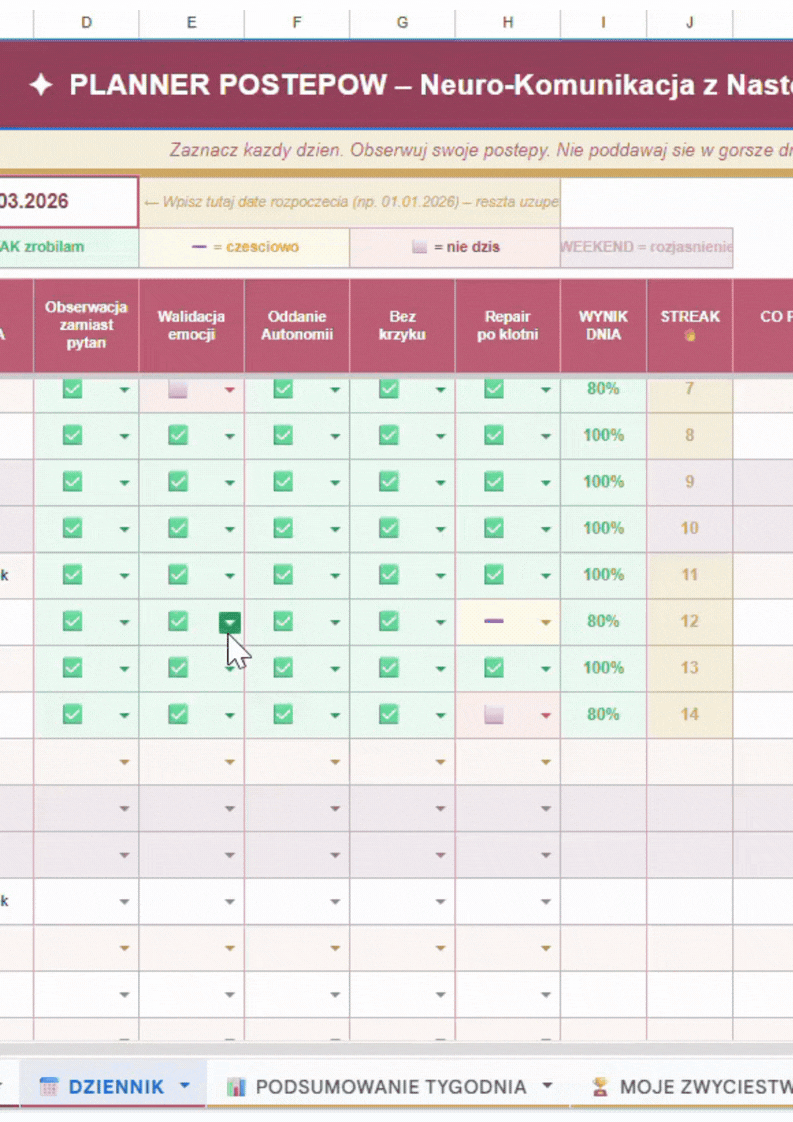Click the empty square in Repair column, streak 14 row

point(493,714)
